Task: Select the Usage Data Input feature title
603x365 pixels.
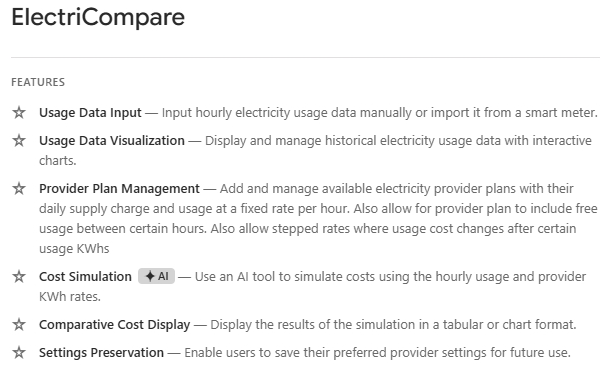Action: tap(90, 113)
